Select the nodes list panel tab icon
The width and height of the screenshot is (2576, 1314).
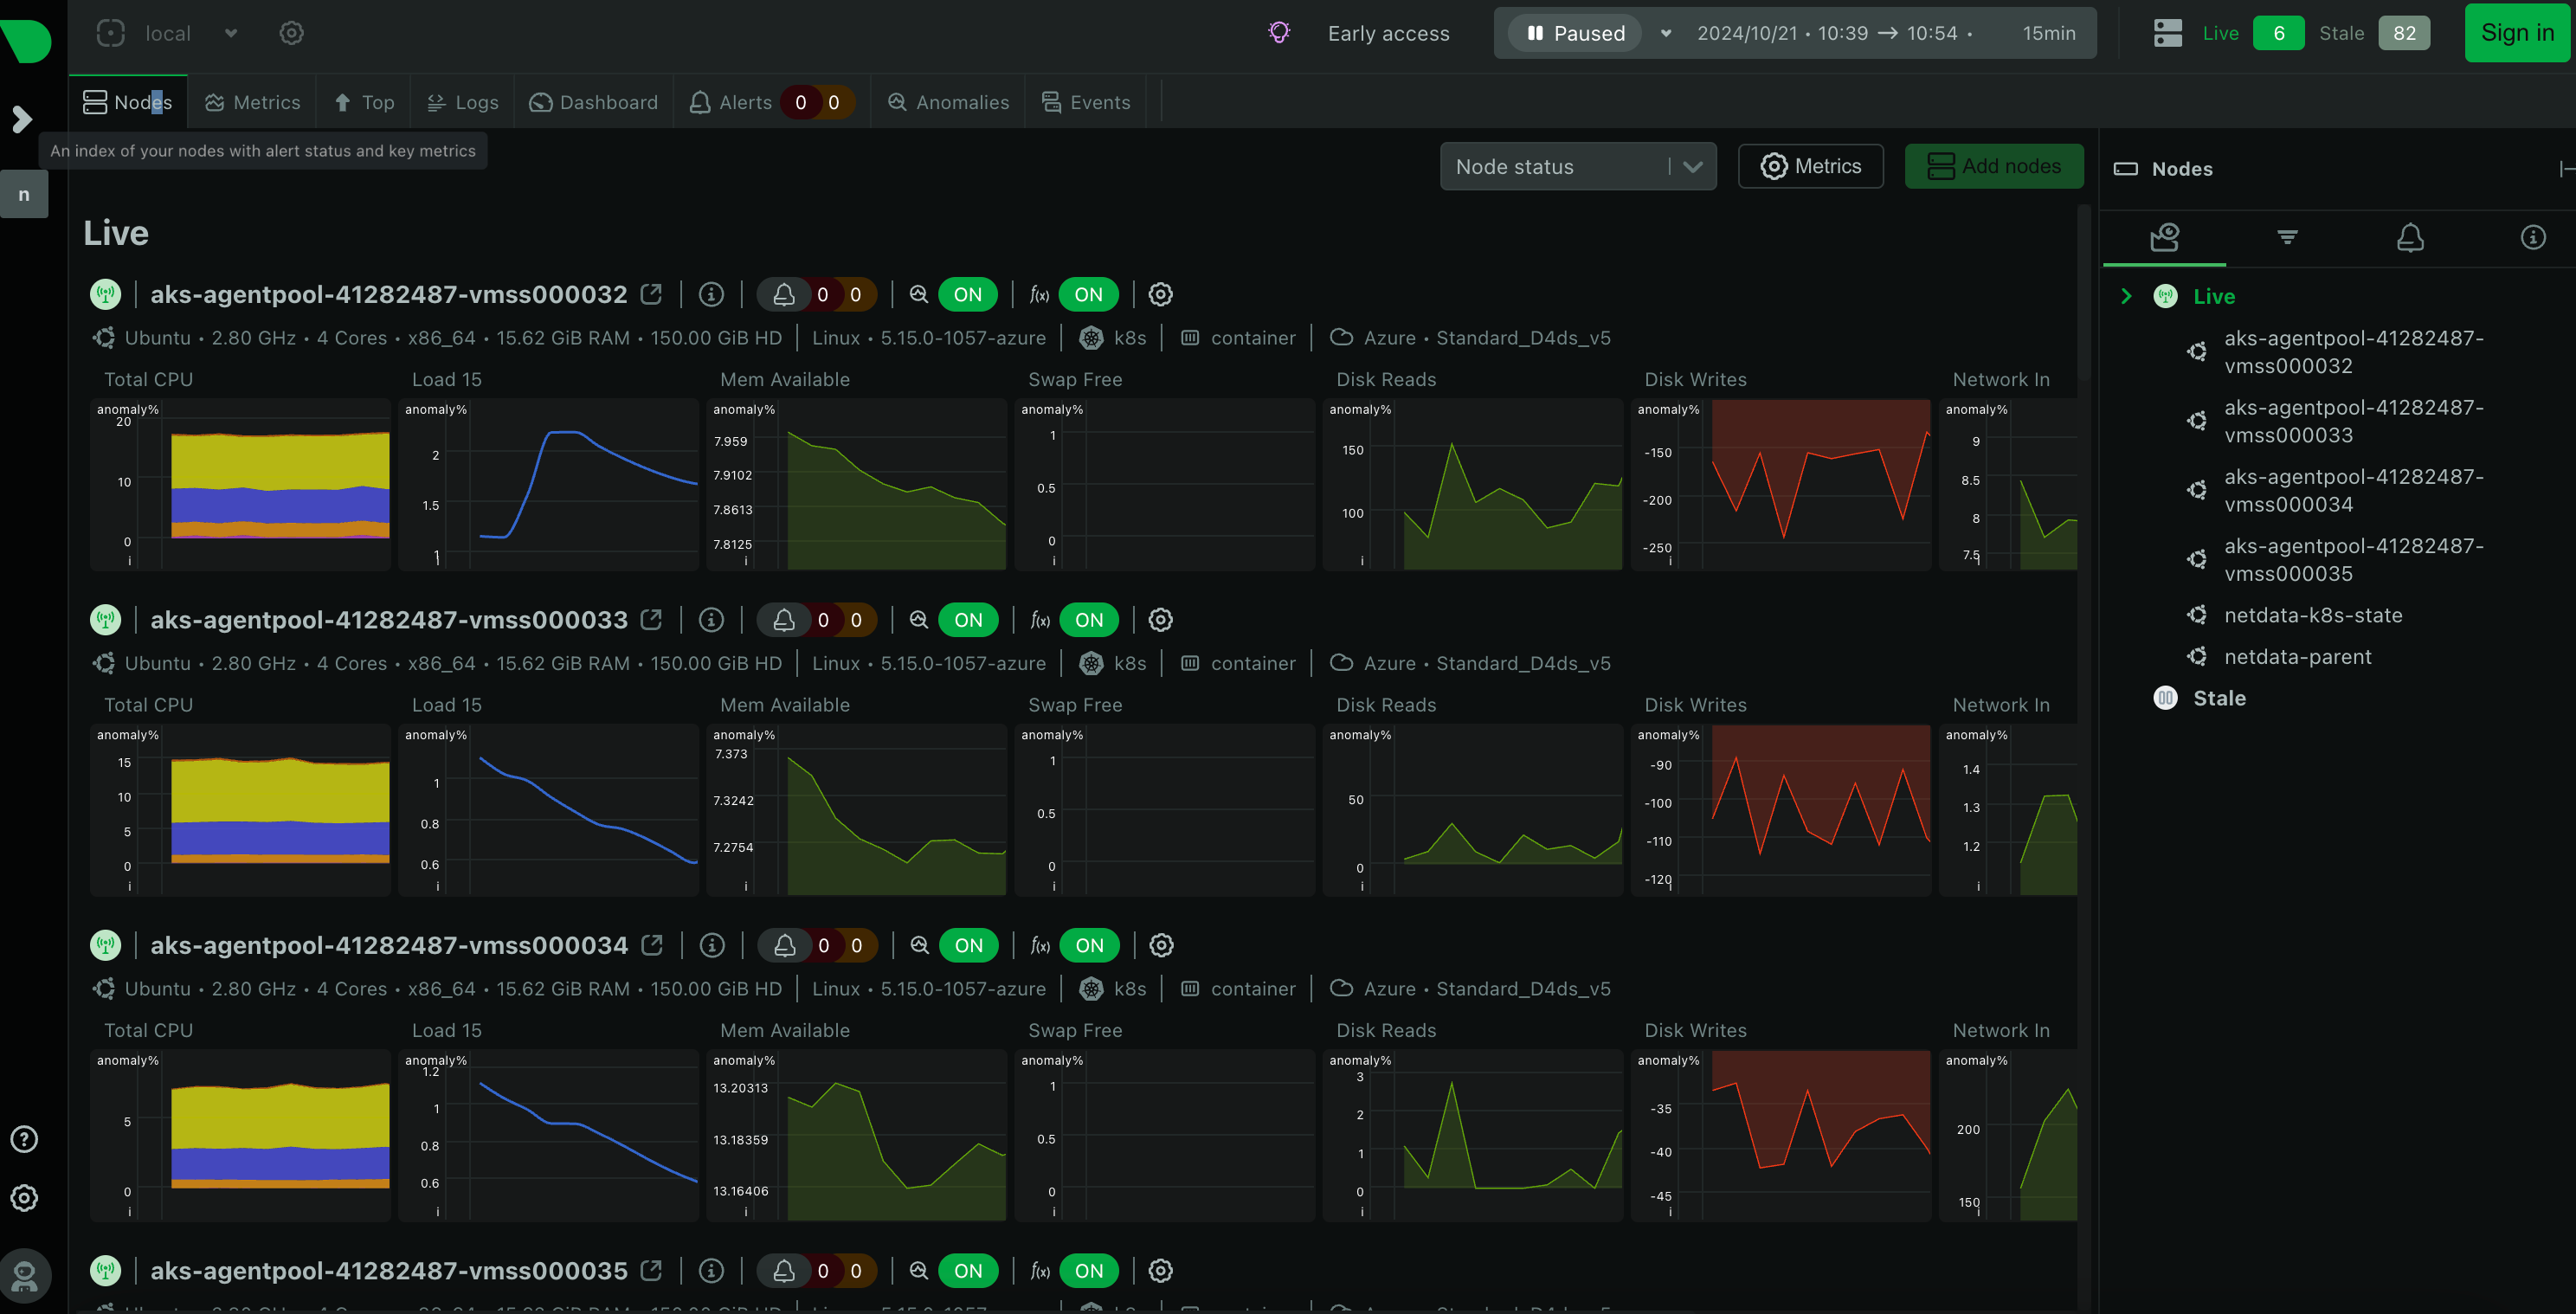coord(2165,237)
